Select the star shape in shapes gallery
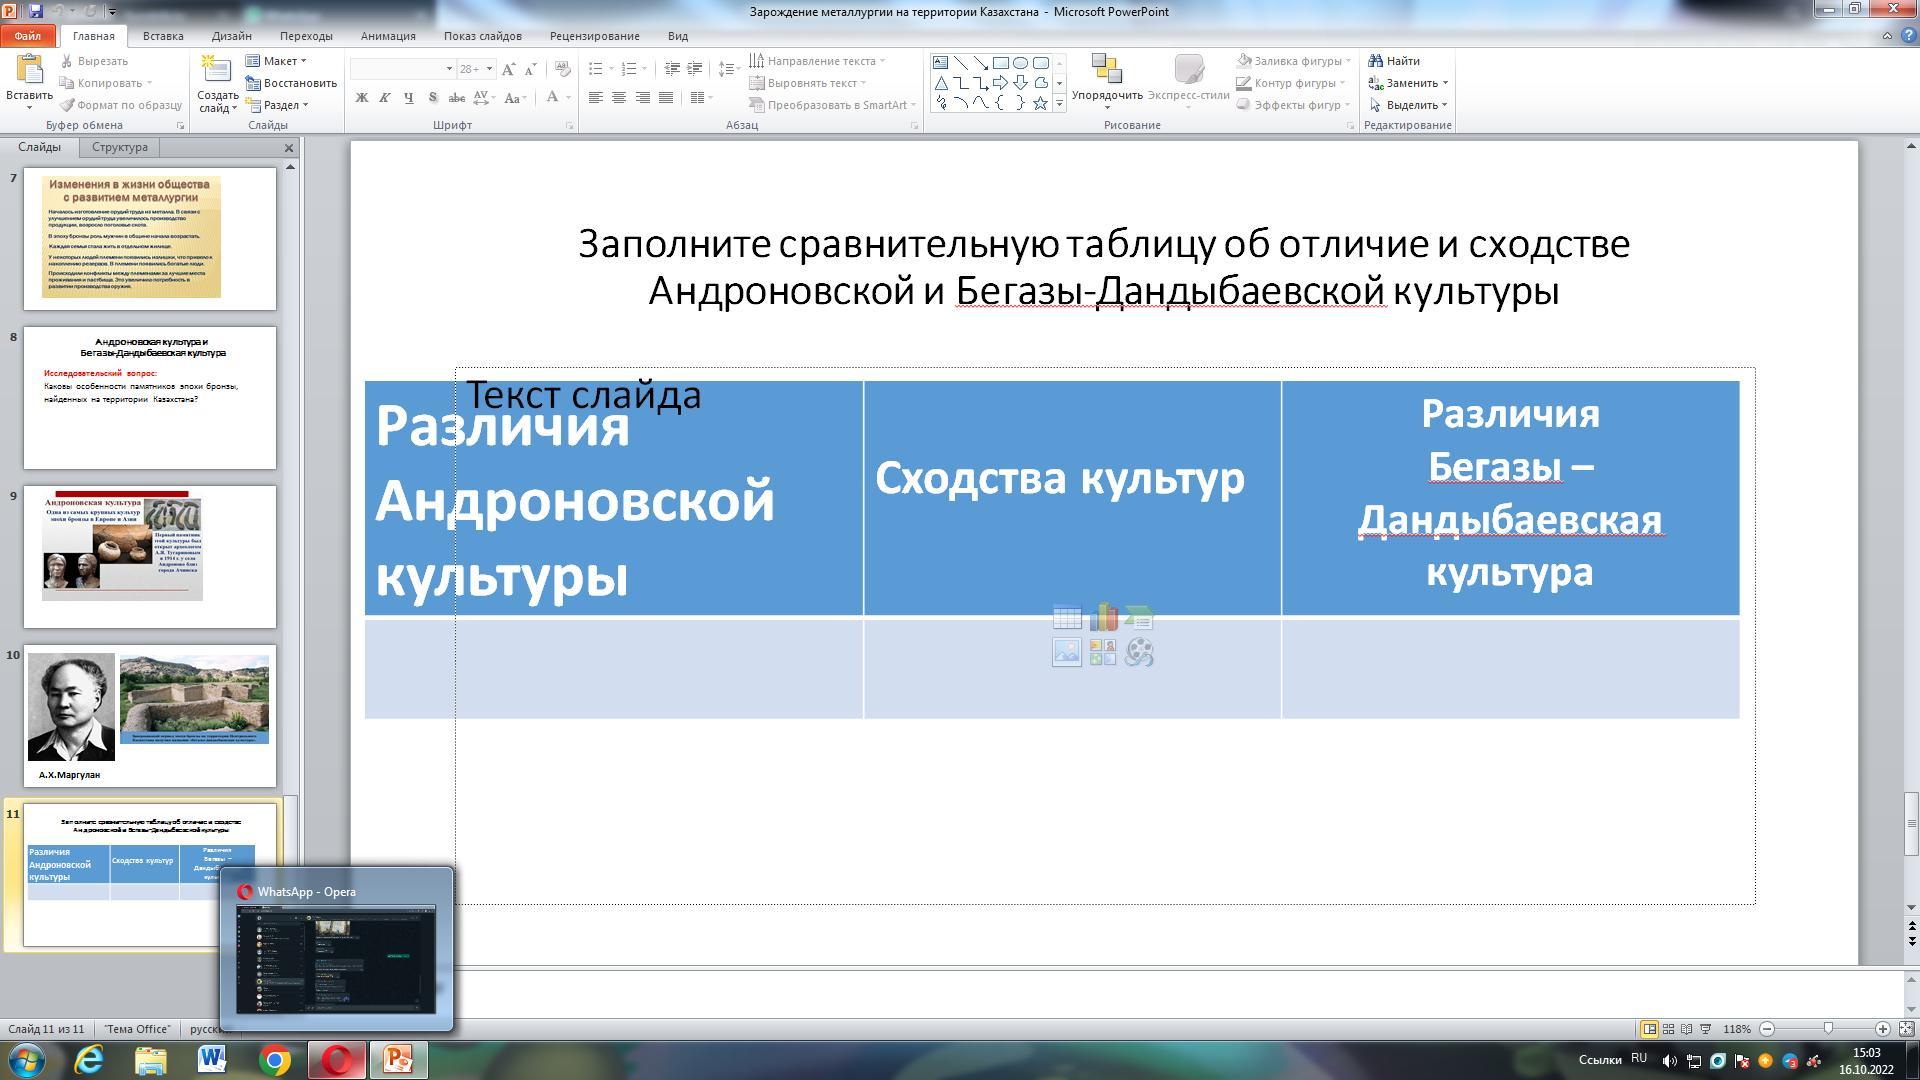The height and width of the screenshot is (1080, 1920). point(1040,103)
